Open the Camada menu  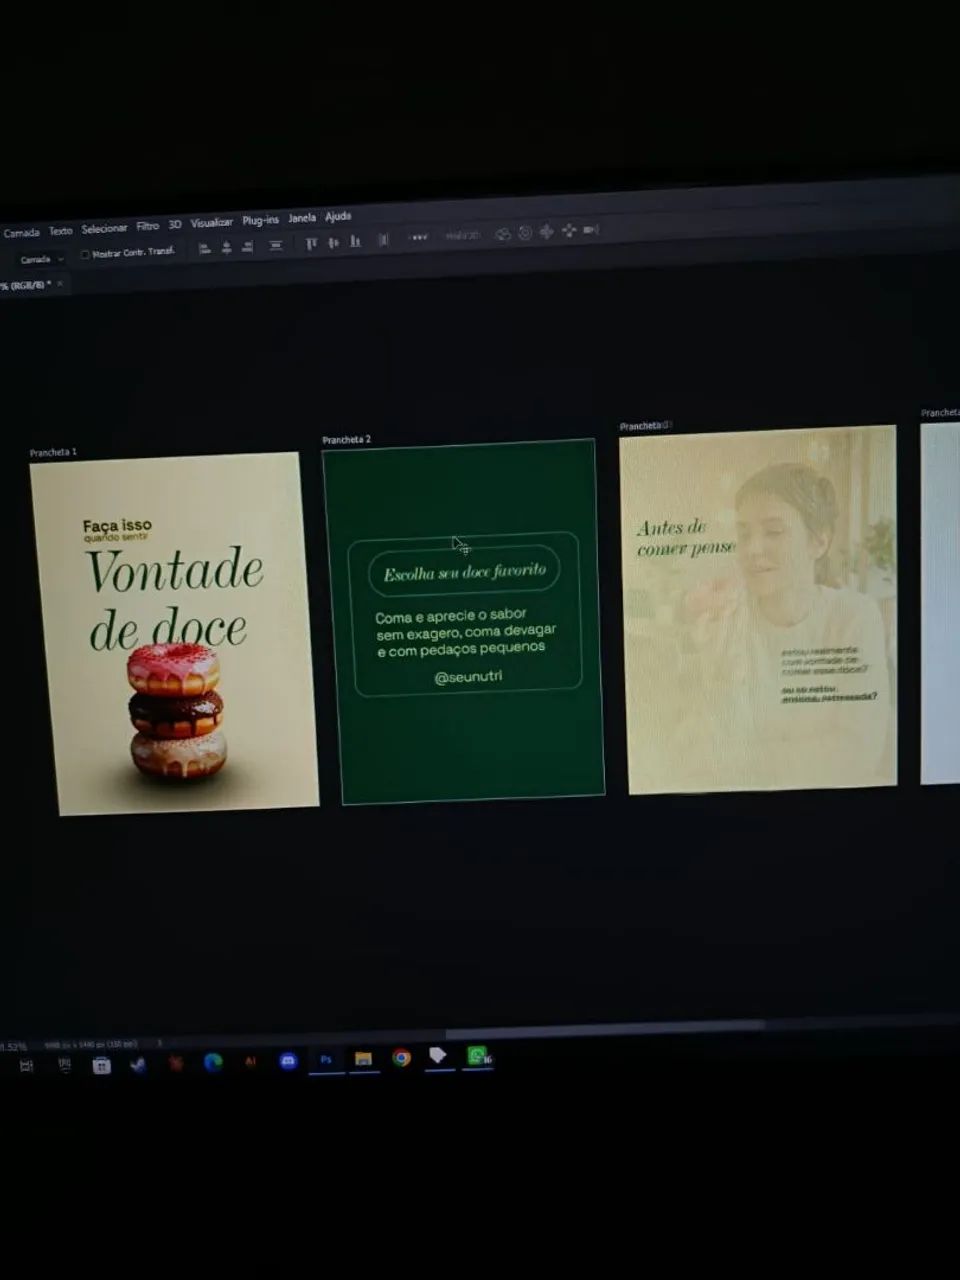pyautogui.click(x=21, y=233)
